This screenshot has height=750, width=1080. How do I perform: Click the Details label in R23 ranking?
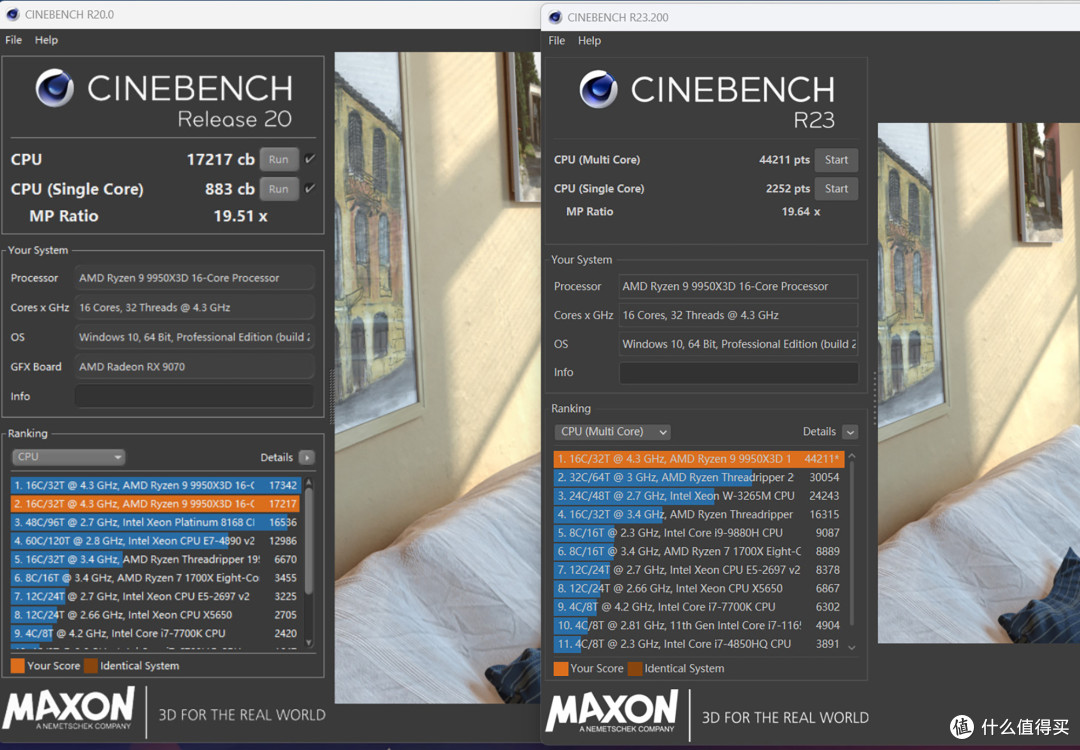point(819,432)
